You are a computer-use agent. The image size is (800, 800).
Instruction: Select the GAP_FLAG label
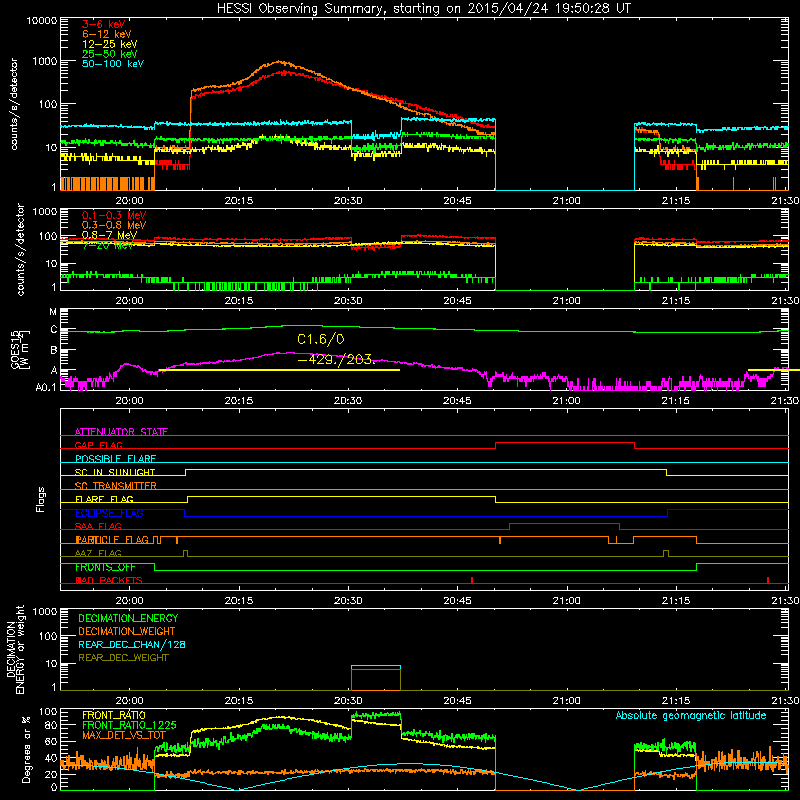coord(98,445)
